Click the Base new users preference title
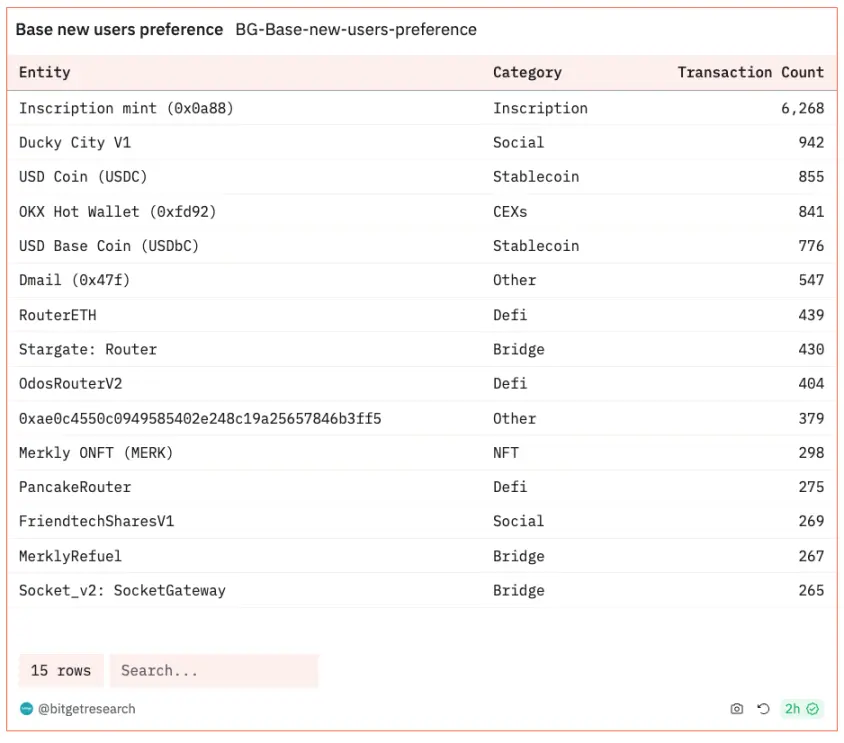Image resolution: width=844 pixels, height=743 pixels. [119, 30]
